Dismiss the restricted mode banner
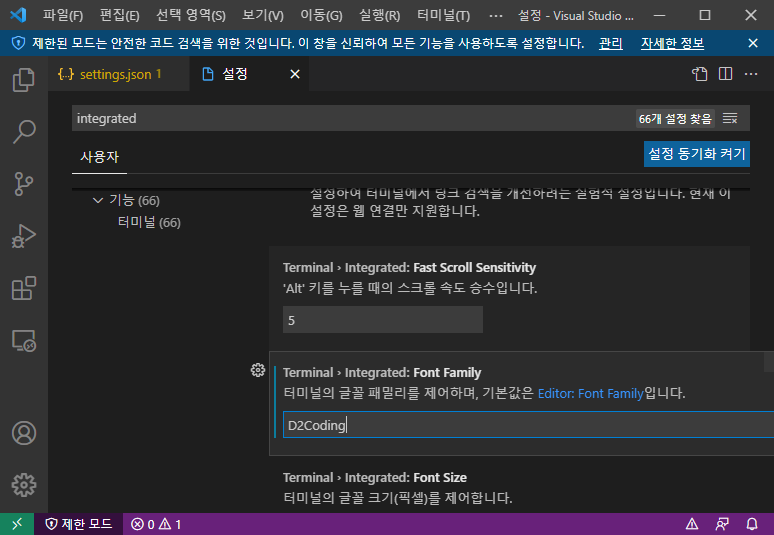 point(753,43)
